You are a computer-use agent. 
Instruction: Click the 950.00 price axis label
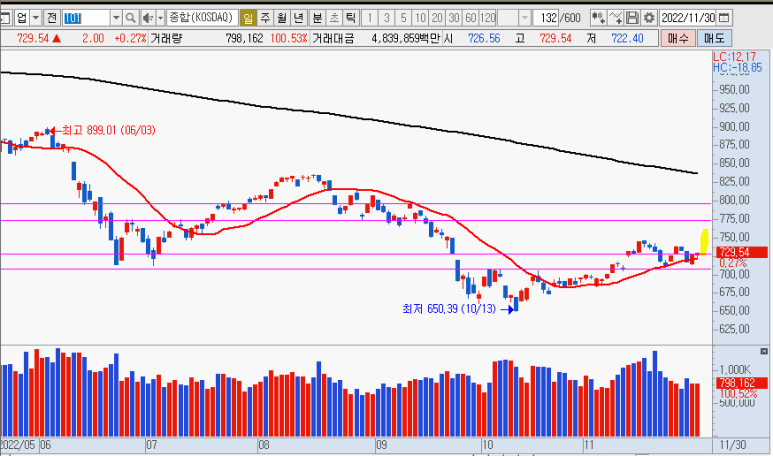[x=734, y=90]
